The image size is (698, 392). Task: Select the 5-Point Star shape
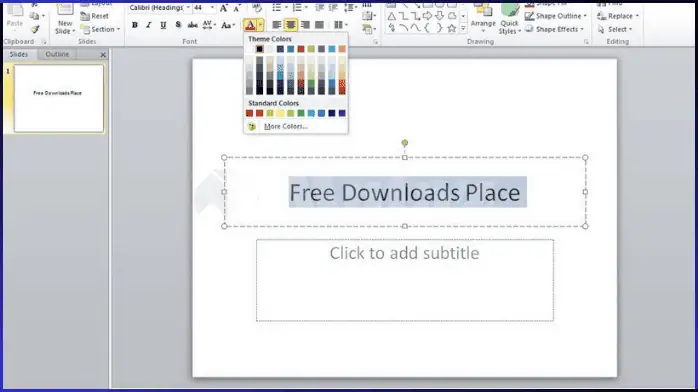point(452,28)
